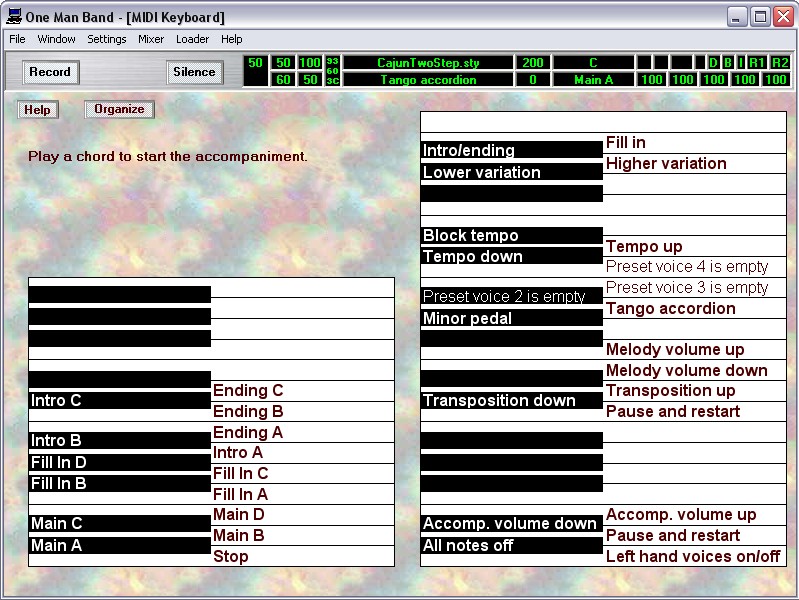The width and height of the screenshot is (799, 600).
Task: Click the Main A section display in status panel
Action: coord(593,80)
